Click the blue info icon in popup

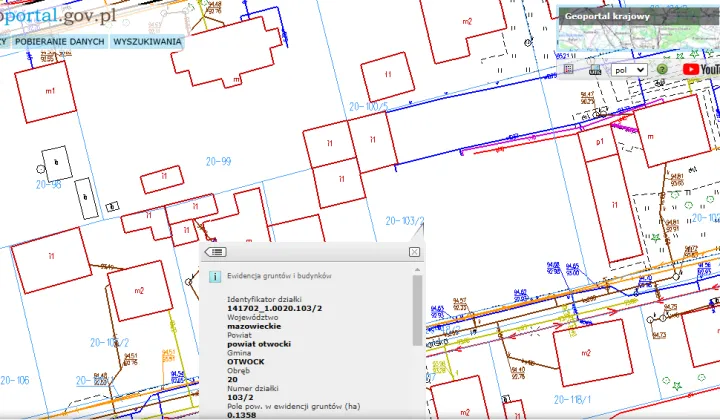pos(215,276)
